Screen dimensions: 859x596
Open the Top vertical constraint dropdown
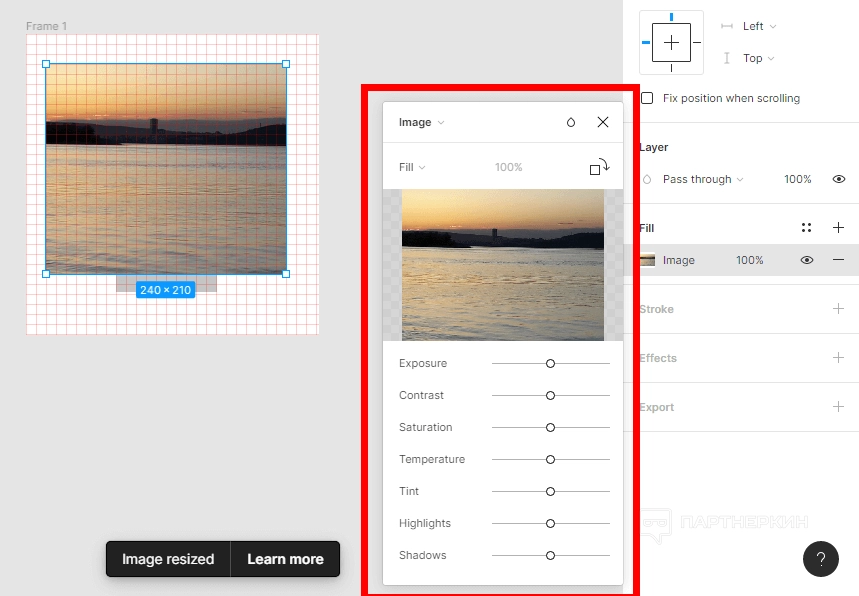pyautogui.click(x=759, y=58)
